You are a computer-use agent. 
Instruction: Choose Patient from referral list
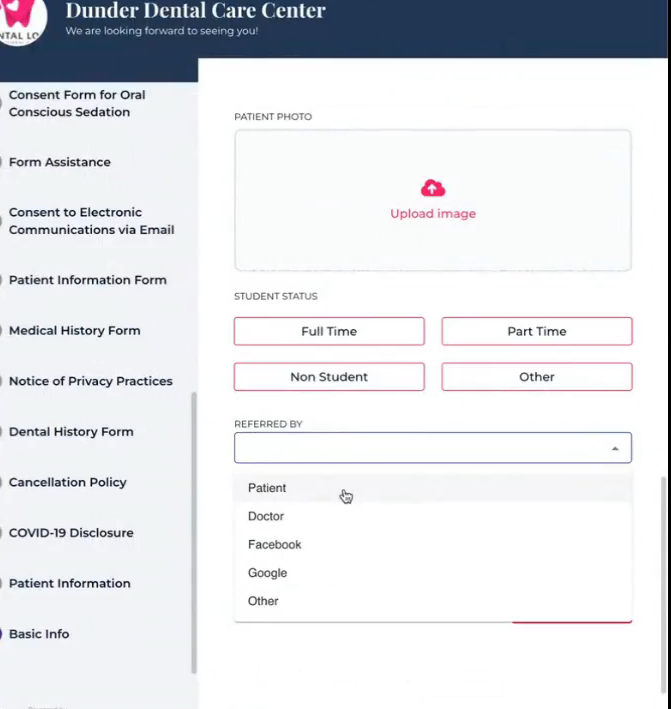[267, 488]
